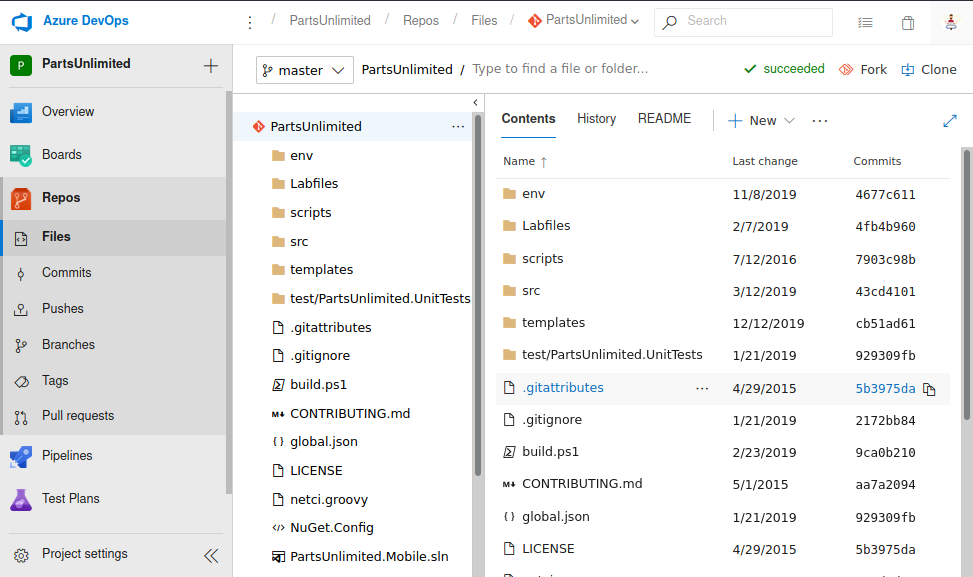Switch to the README tab
The image size is (973, 577).
coord(664,119)
